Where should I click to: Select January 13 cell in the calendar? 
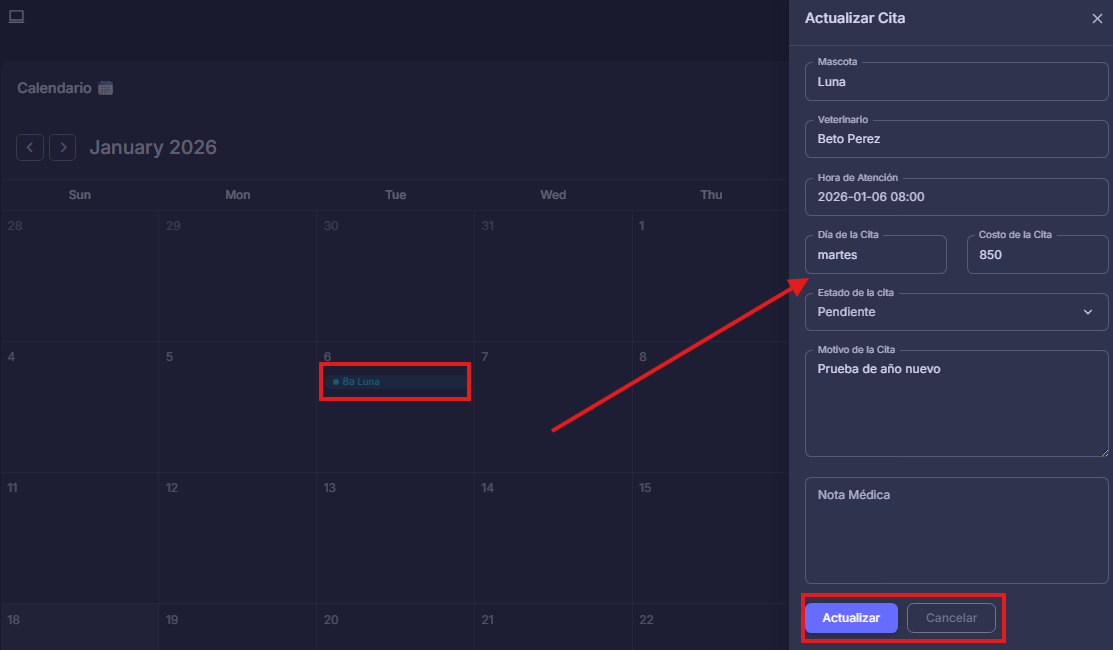pos(395,538)
